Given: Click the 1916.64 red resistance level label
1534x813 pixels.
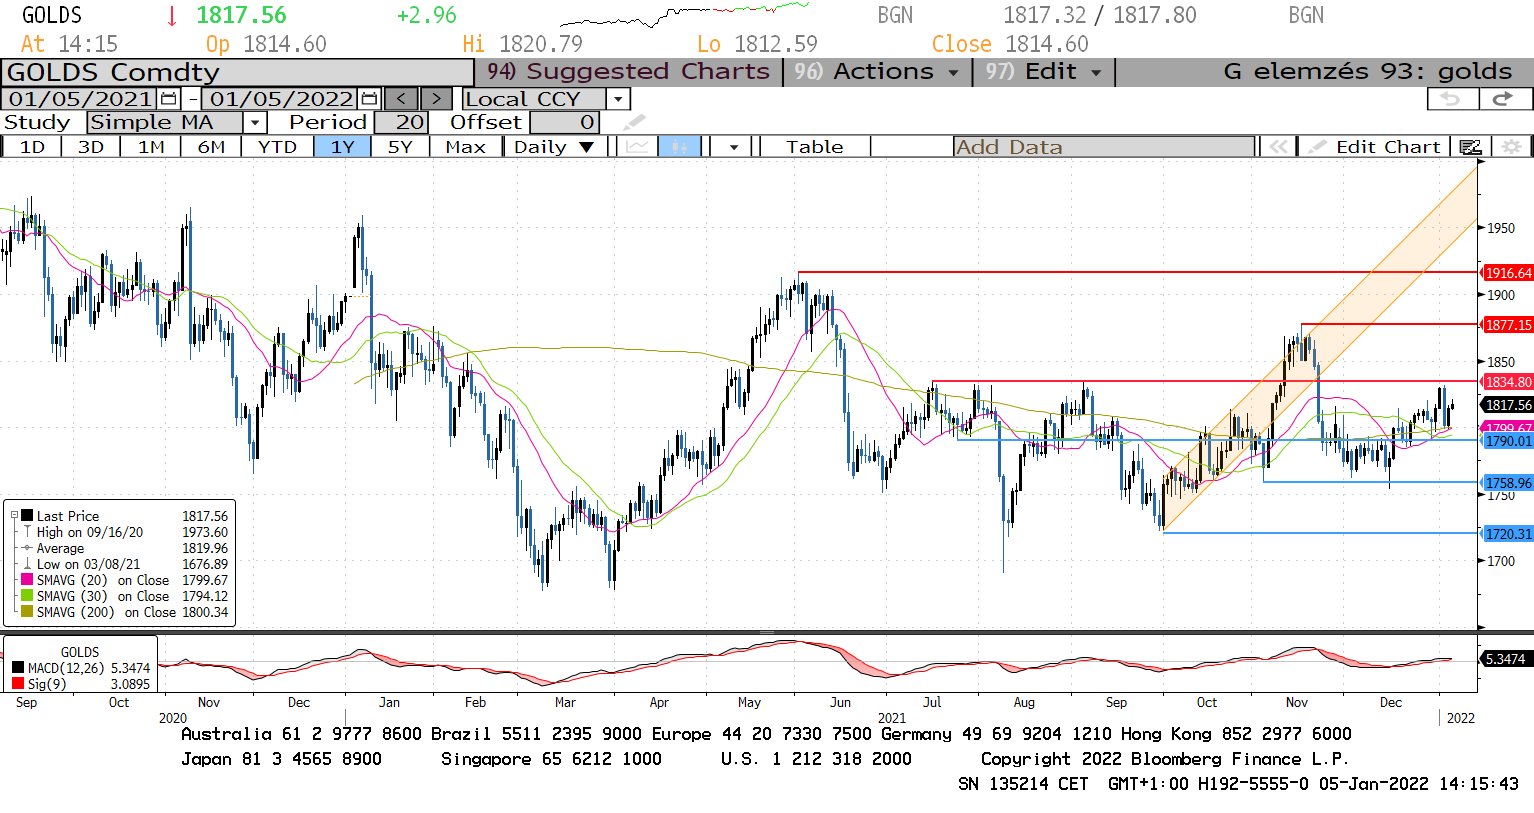Looking at the screenshot, I should [x=1508, y=273].
